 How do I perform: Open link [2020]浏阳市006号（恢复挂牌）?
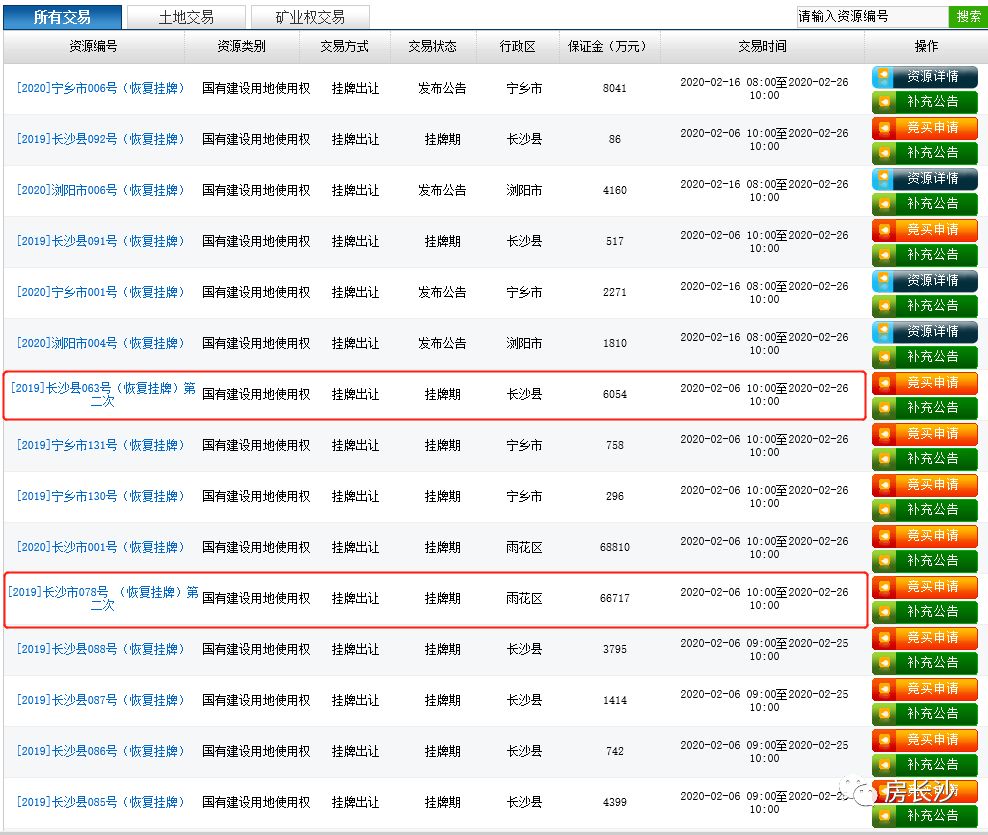pyautogui.click(x=101, y=190)
